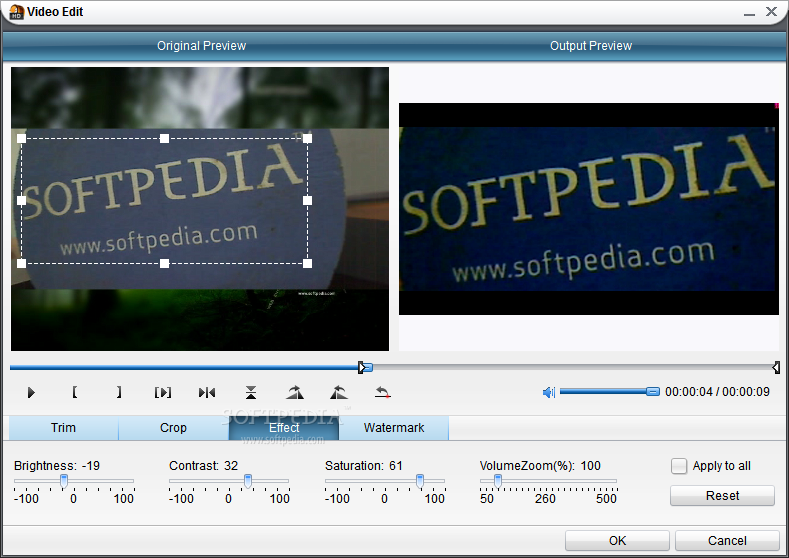The width and height of the screenshot is (789, 558).
Task: Open the Crop tab
Action: coord(173,428)
